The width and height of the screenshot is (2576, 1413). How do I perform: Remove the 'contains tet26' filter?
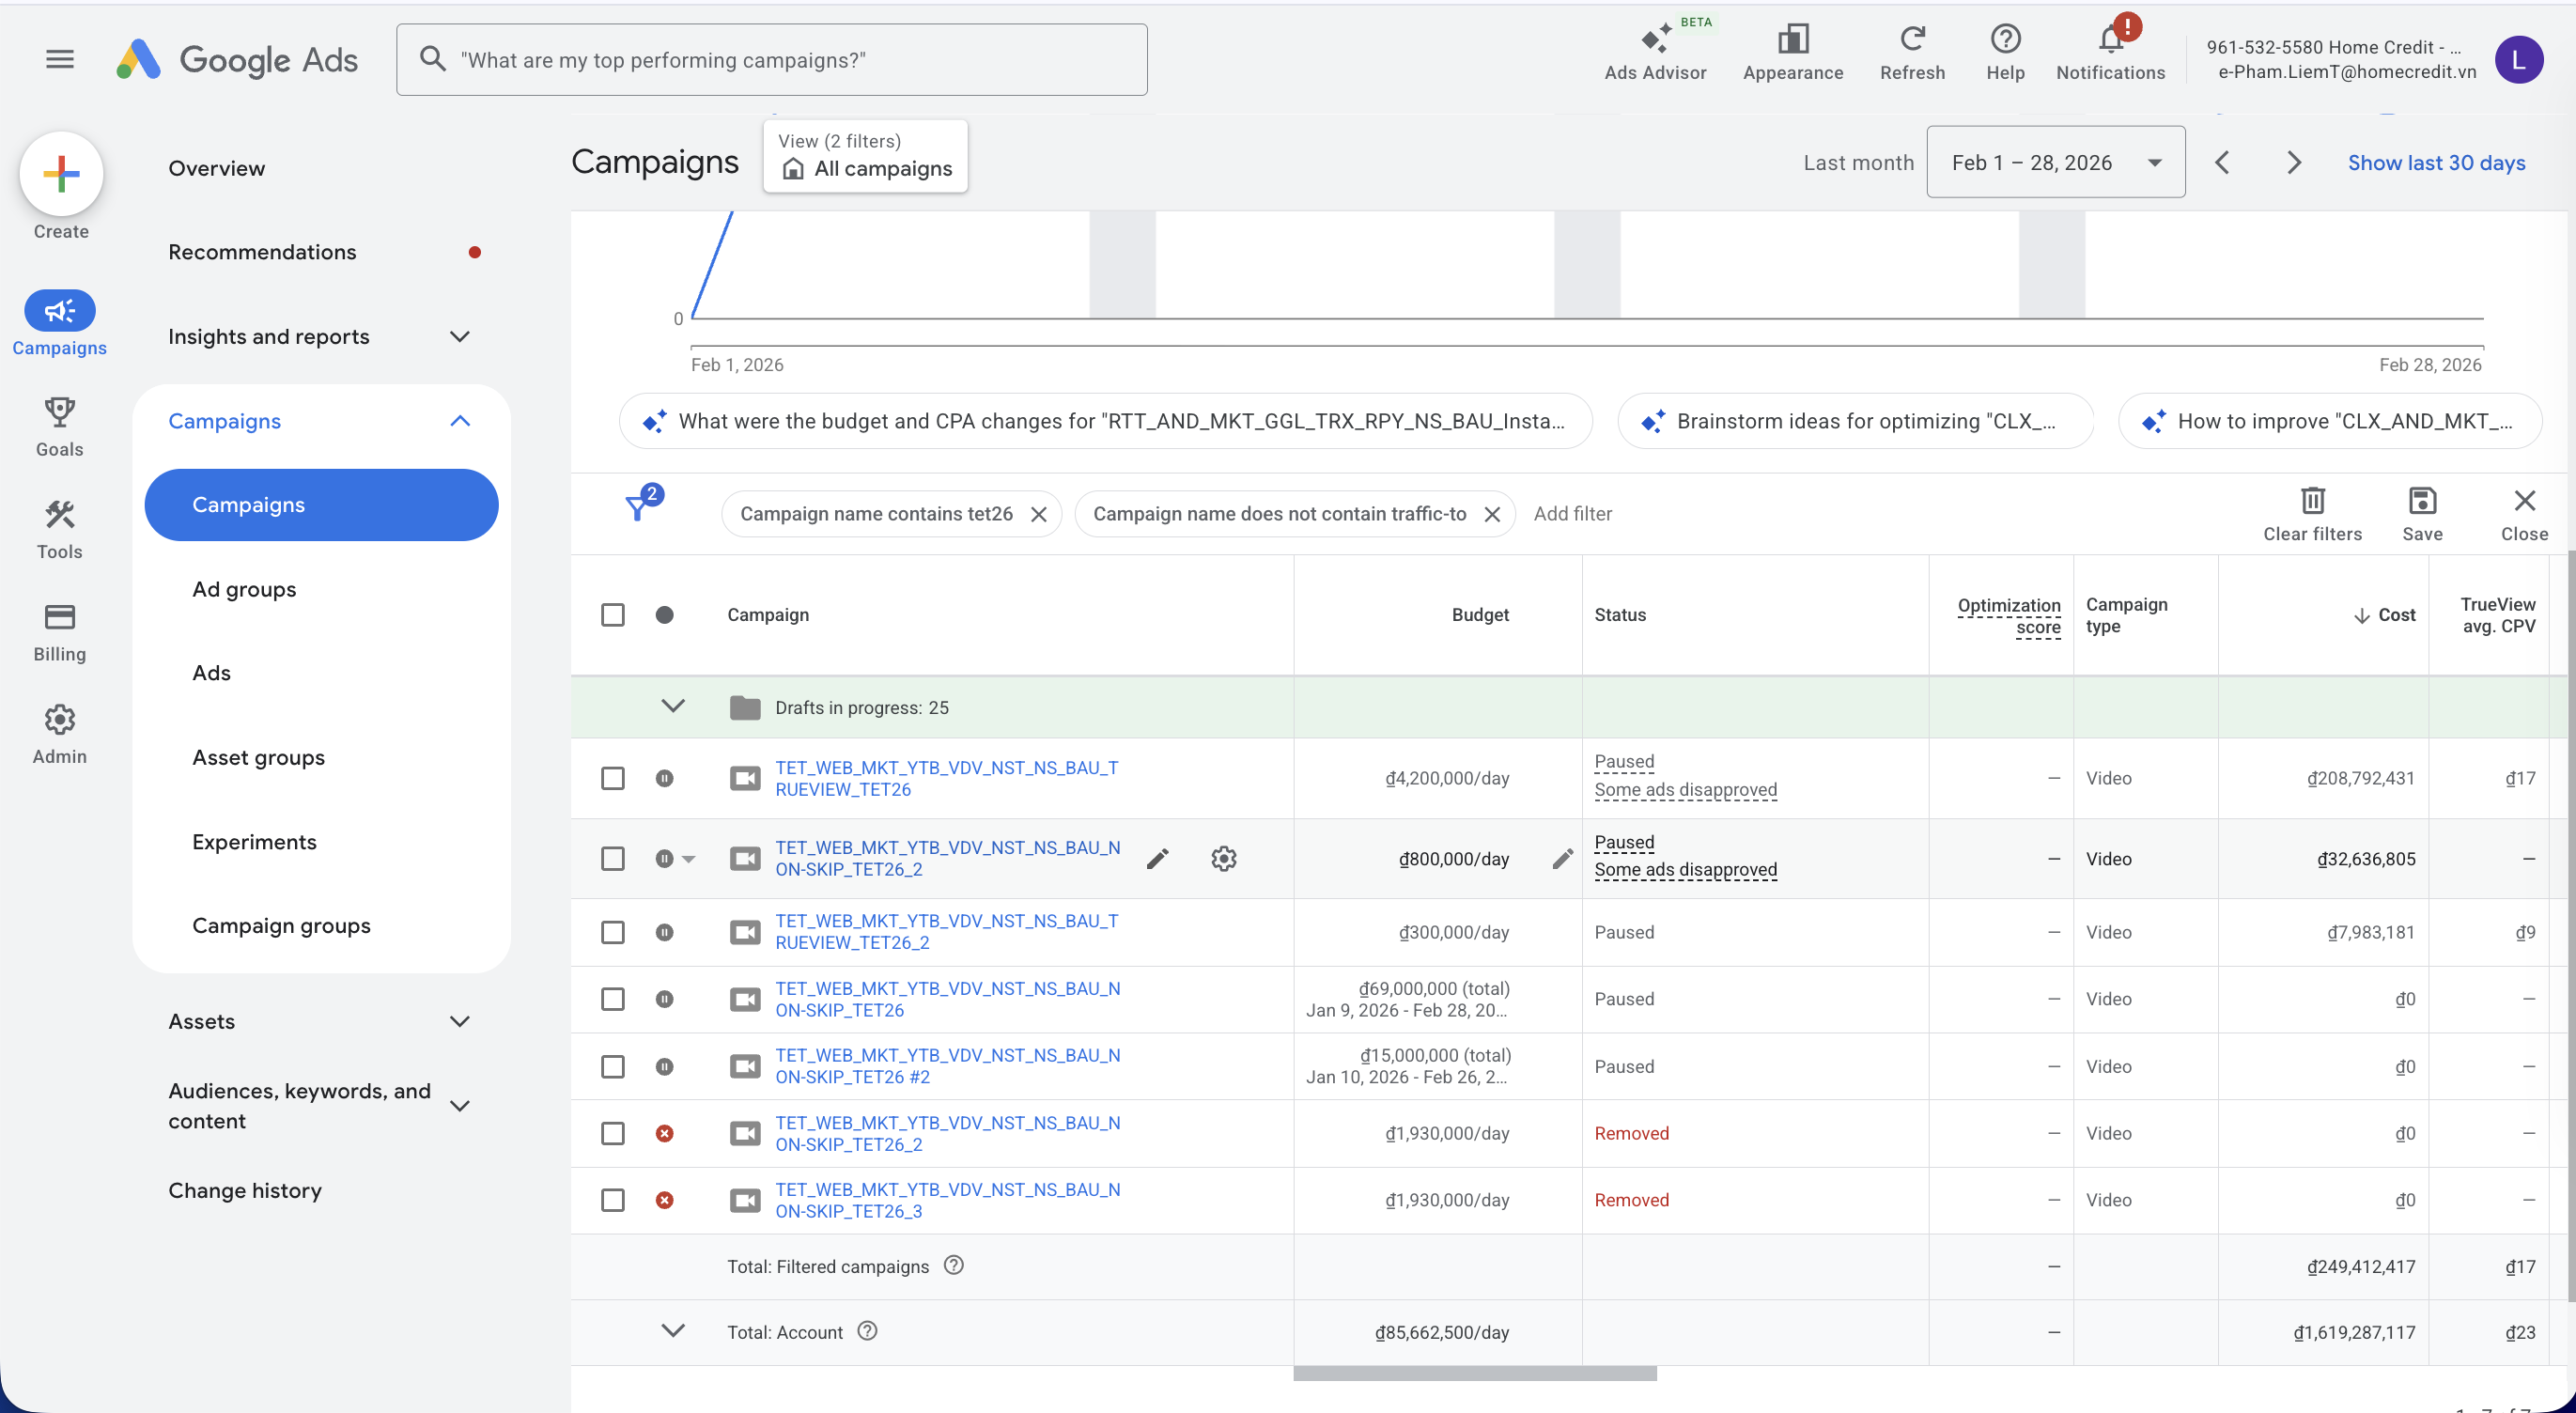(1039, 514)
